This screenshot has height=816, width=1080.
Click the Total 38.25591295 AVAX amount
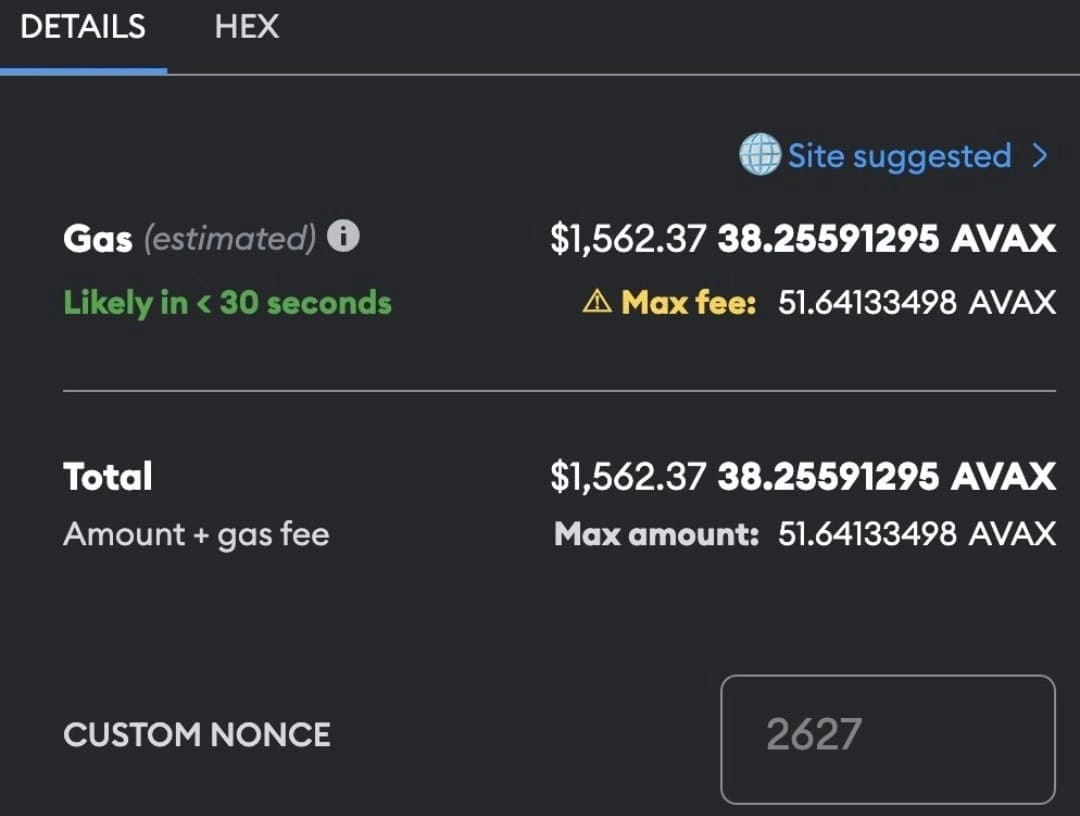click(886, 476)
